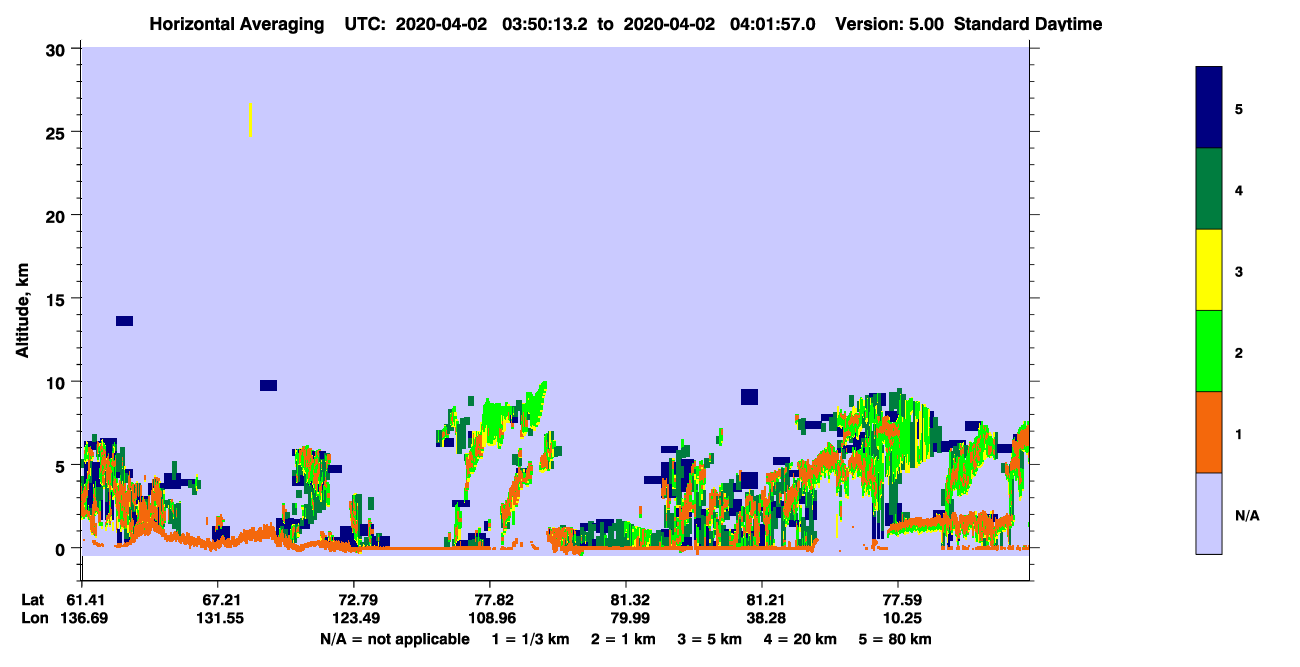
Task: Click the y-axis tick label 25
Action: pos(58,132)
